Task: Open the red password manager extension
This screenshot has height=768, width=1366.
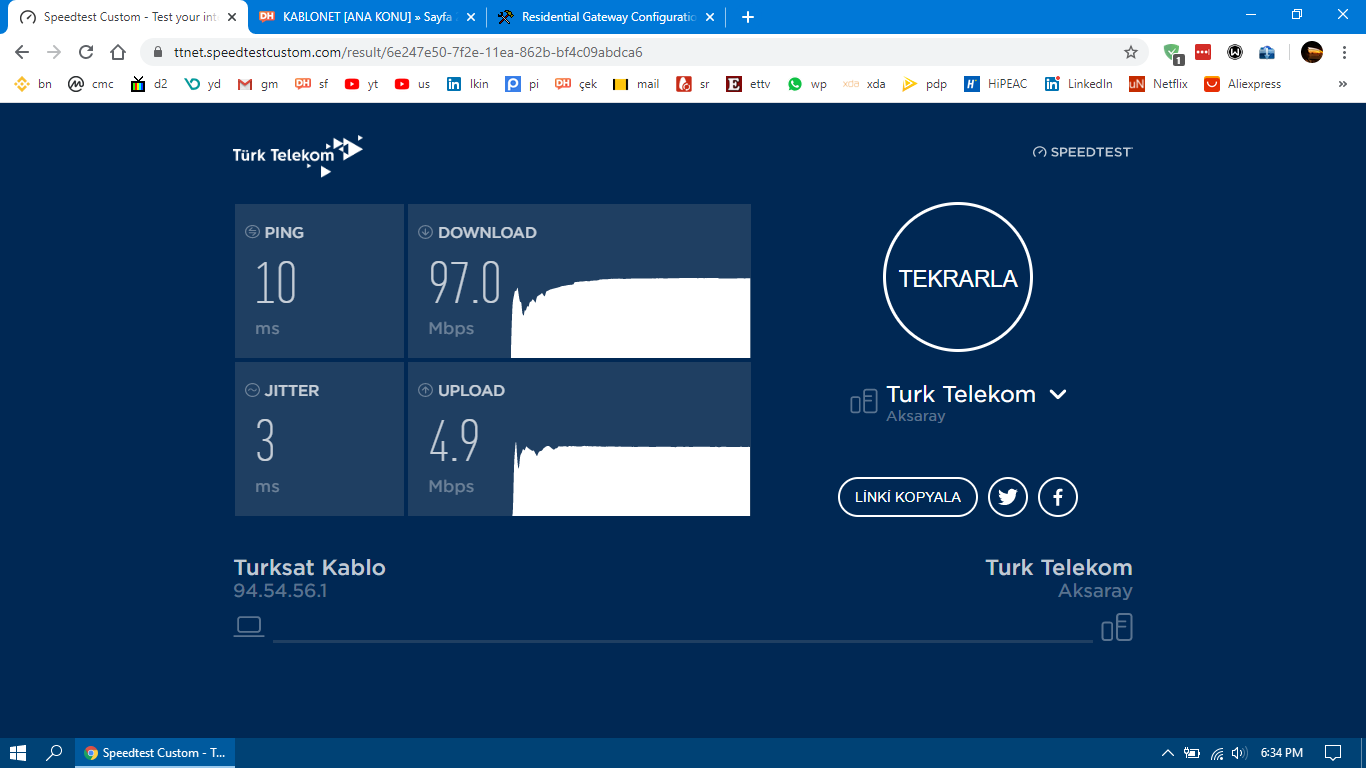Action: click(1203, 52)
